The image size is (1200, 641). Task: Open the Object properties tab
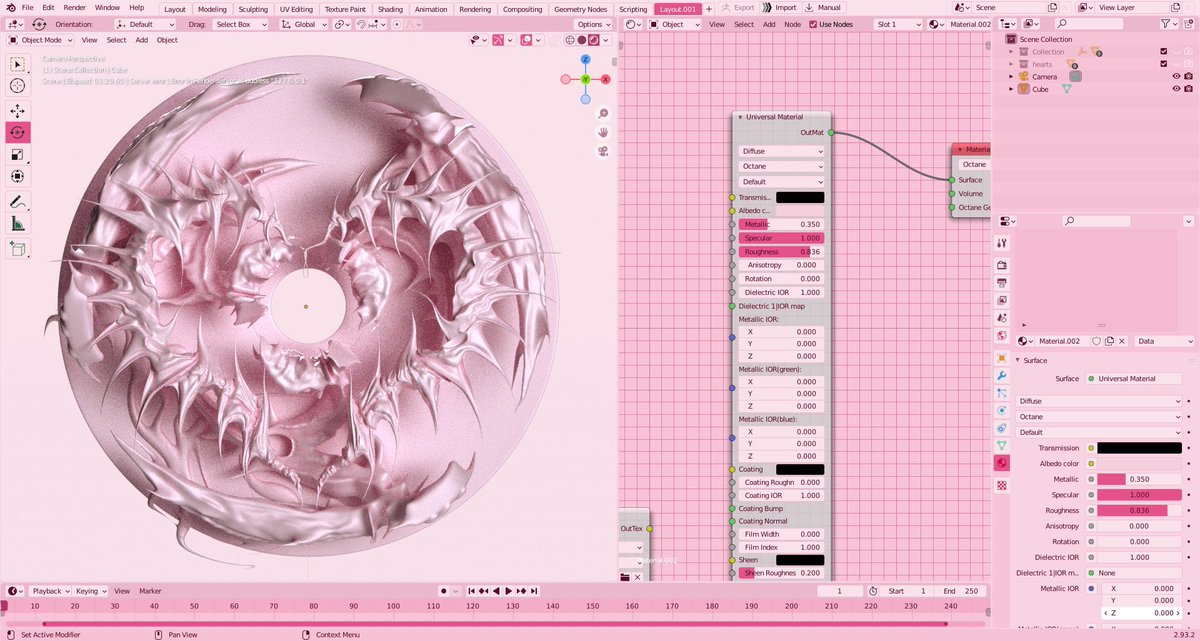(1002, 357)
